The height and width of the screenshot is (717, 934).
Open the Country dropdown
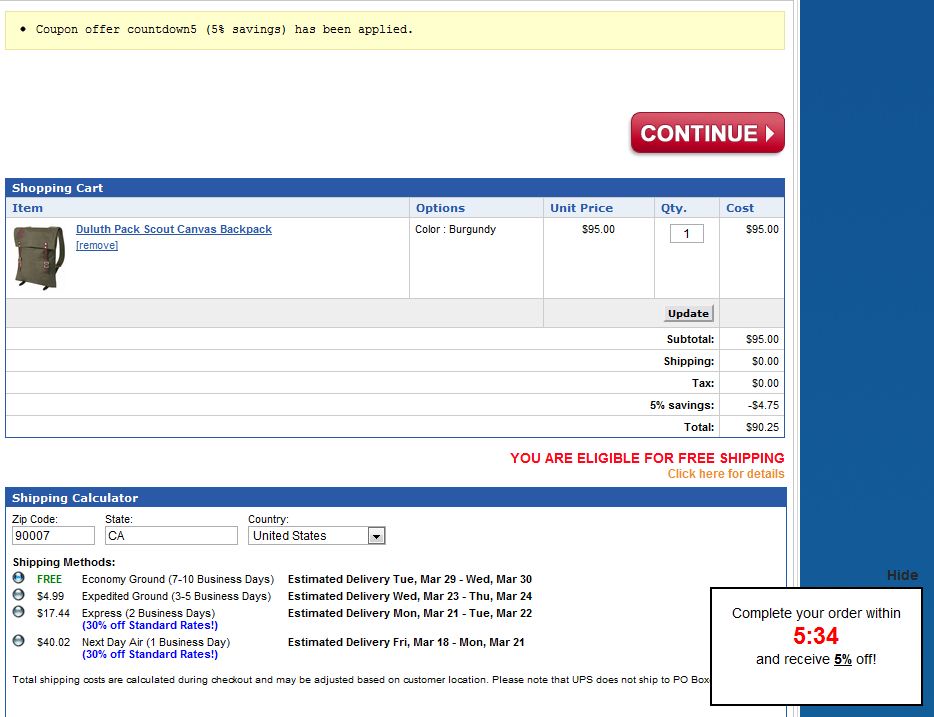[x=316, y=535]
